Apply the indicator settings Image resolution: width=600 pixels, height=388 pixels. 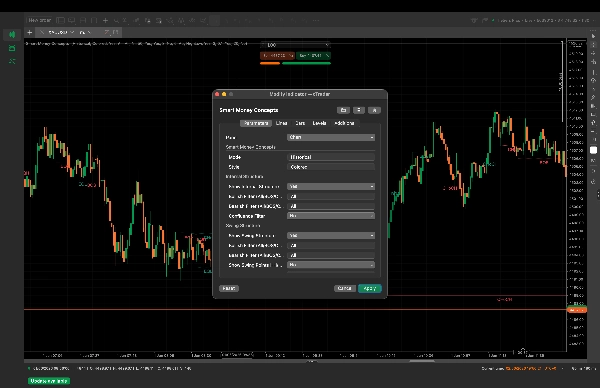(370, 289)
